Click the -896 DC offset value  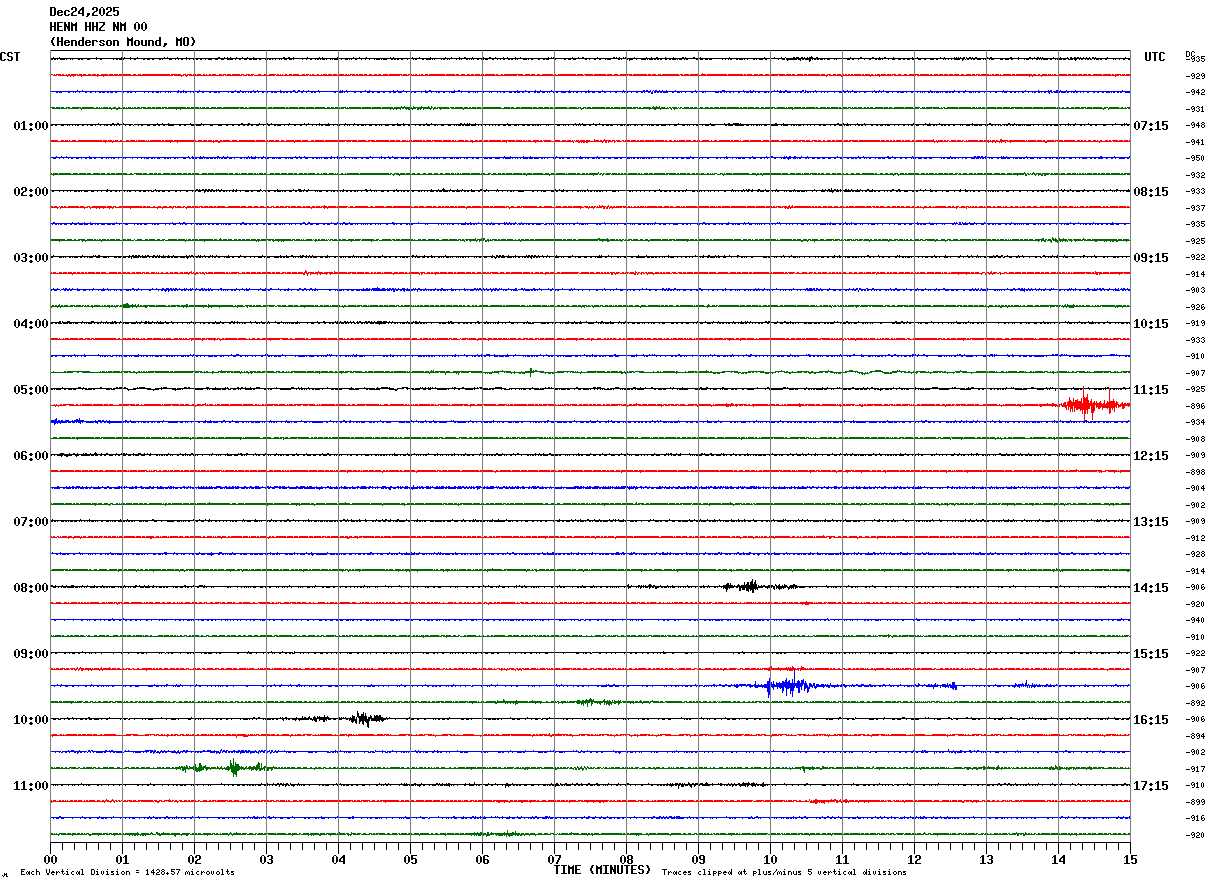1196,407
